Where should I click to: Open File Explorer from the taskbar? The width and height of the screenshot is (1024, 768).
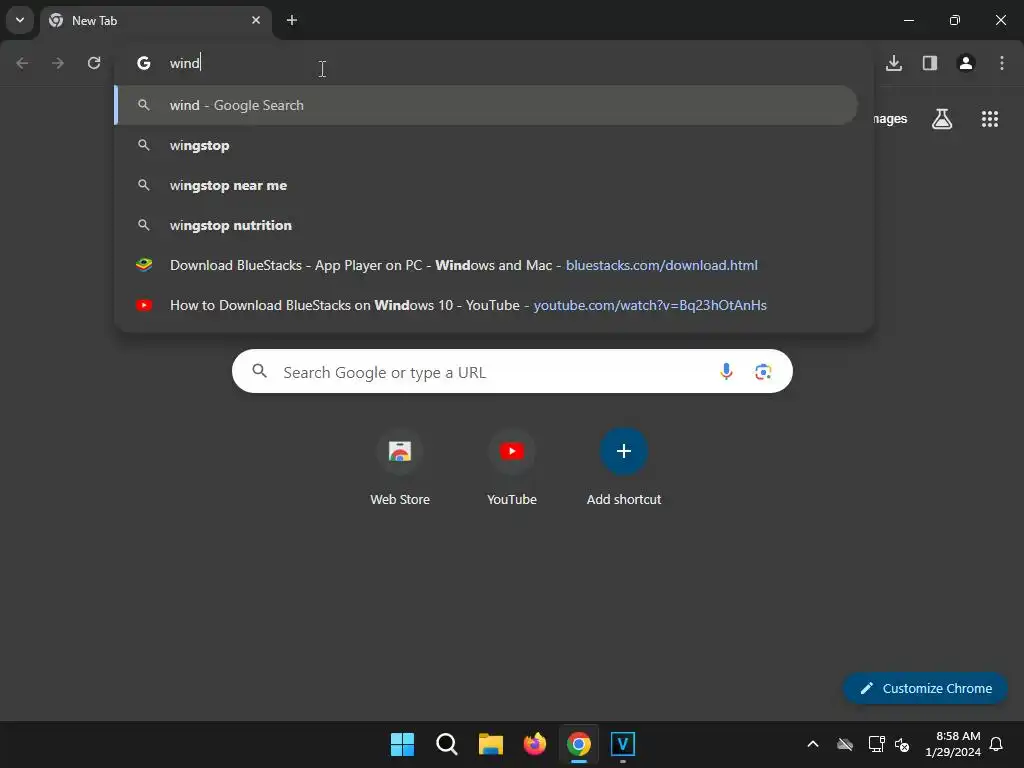(x=490, y=744)
